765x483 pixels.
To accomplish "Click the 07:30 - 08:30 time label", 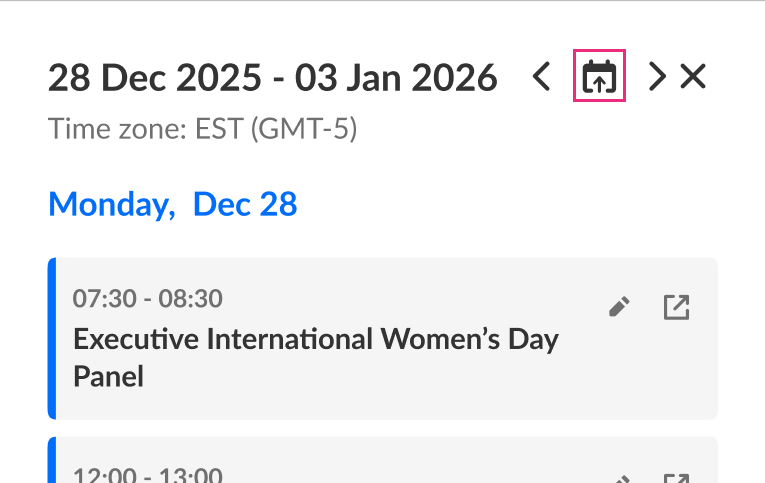I will coord(148,298).
